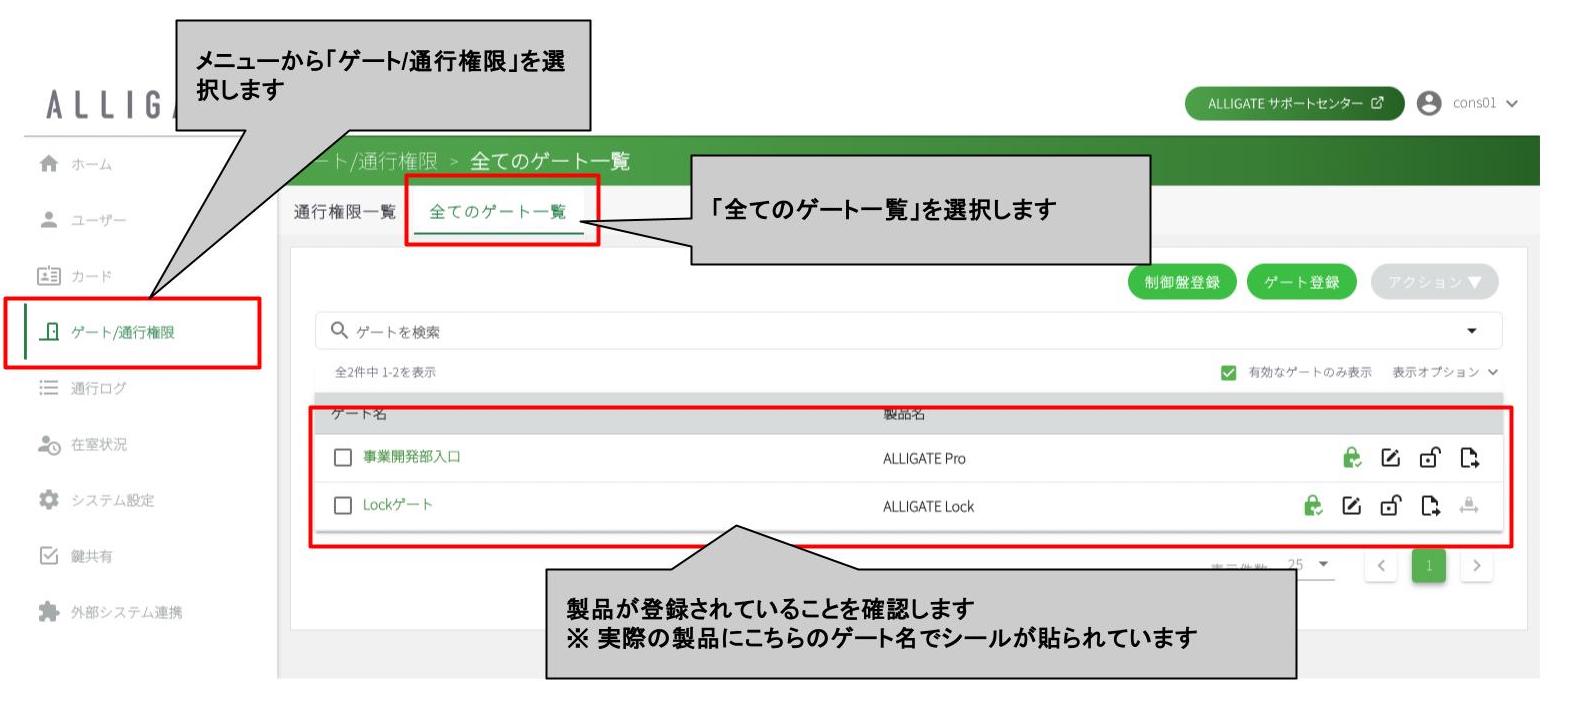Click the magnifier icon in the search bar
1571x709 pixels.
tap(340, 330)
